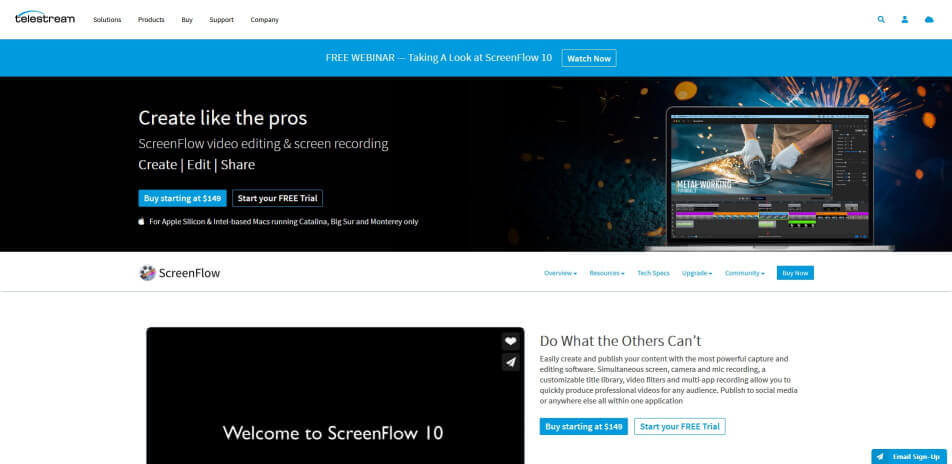The width and height of the screenshot is (952, 464).
Task: Click lower Start your FREE Trial button
Action: coord(680,426)
